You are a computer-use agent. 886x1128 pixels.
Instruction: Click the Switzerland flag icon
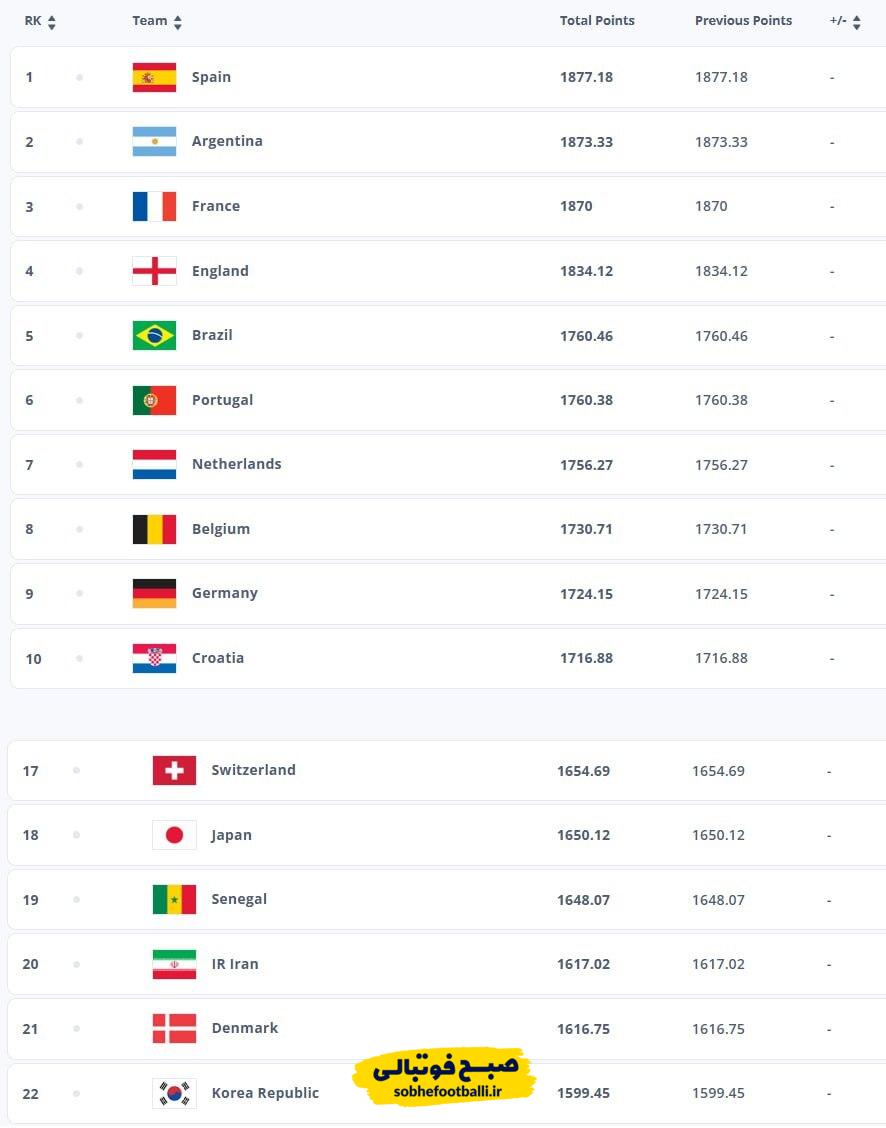[174, 771]
